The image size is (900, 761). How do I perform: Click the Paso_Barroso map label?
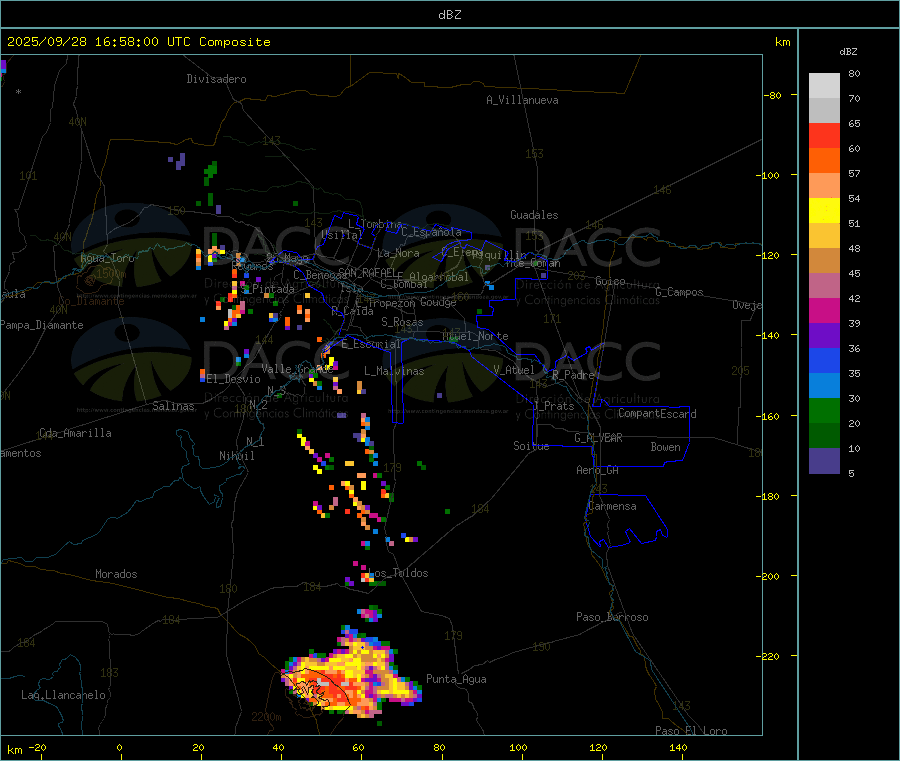click(x=612, y=617)
